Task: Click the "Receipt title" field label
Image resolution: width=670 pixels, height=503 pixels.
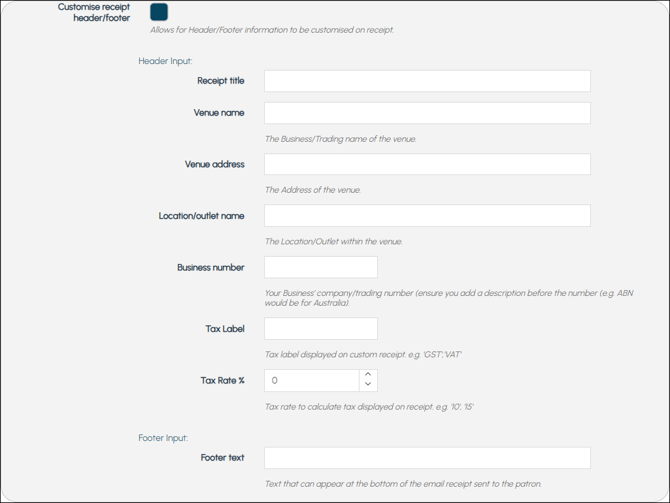Action: click(221, 81)
